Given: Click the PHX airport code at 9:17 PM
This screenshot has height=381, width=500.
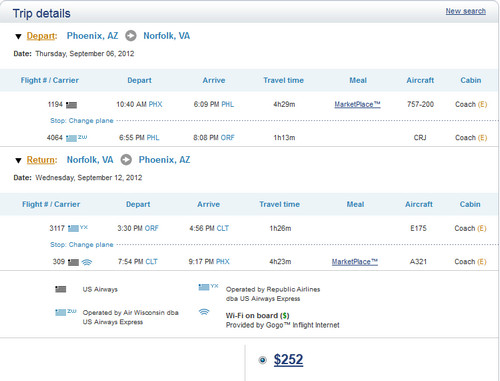Looking at the screenshot, I should point(223,262).
